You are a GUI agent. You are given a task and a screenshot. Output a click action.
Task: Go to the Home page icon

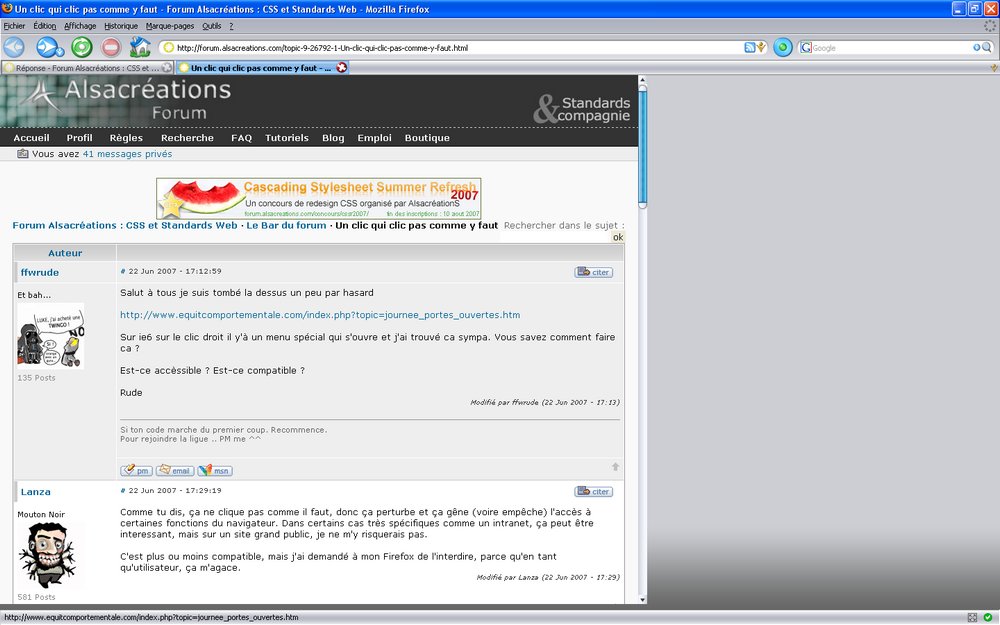coord(140,47)
